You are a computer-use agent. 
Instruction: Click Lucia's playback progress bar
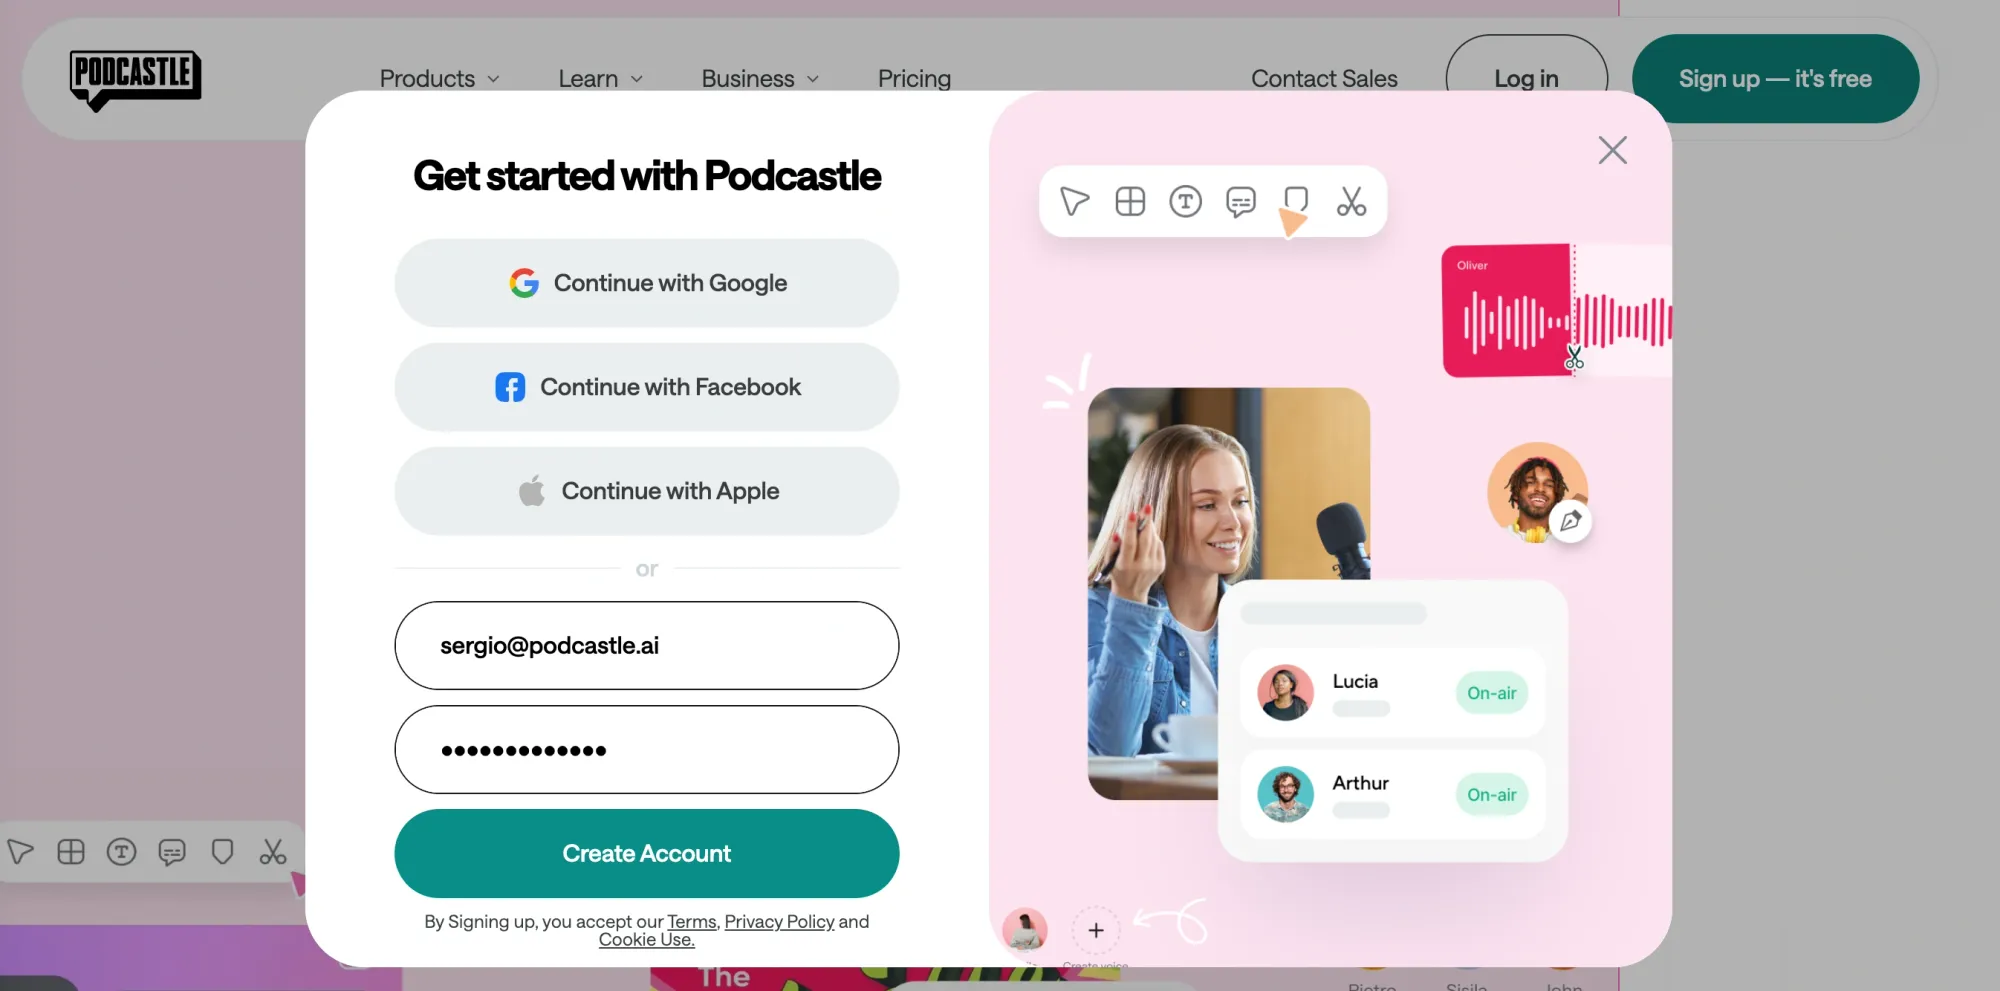point(1360,708)
